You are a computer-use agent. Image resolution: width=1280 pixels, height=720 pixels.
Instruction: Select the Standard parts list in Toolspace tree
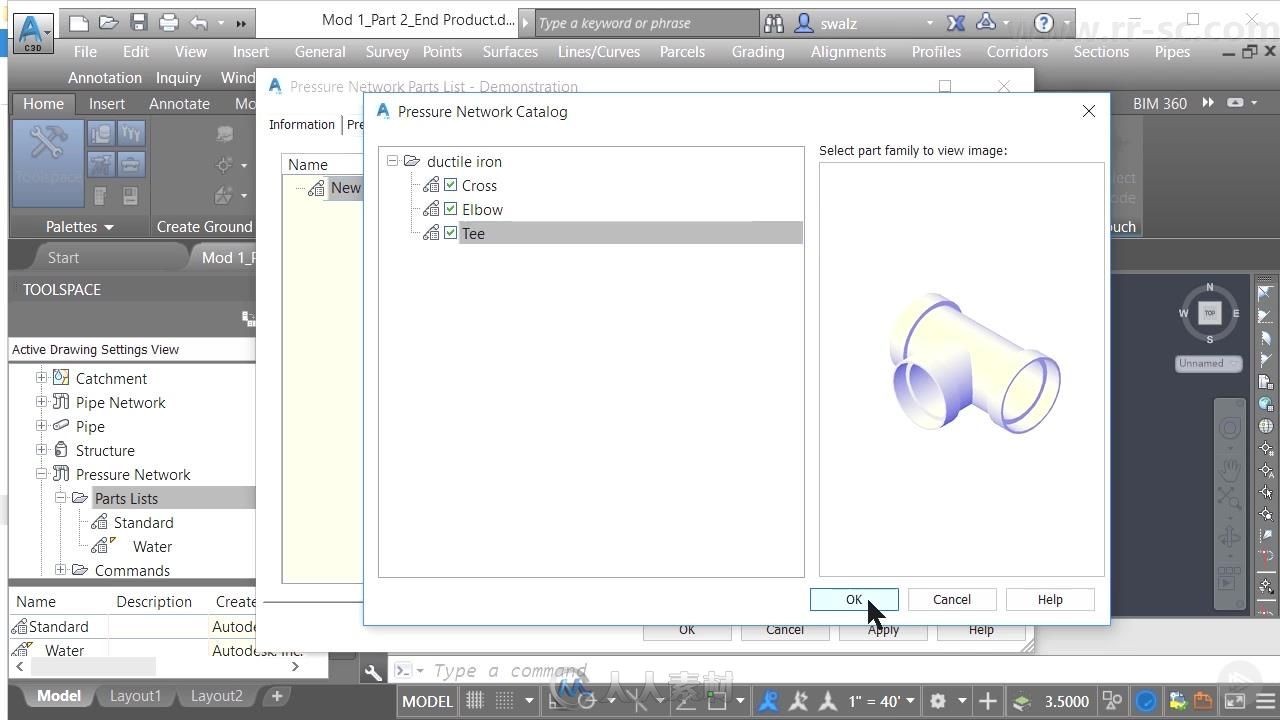click(x=143, y=522)
